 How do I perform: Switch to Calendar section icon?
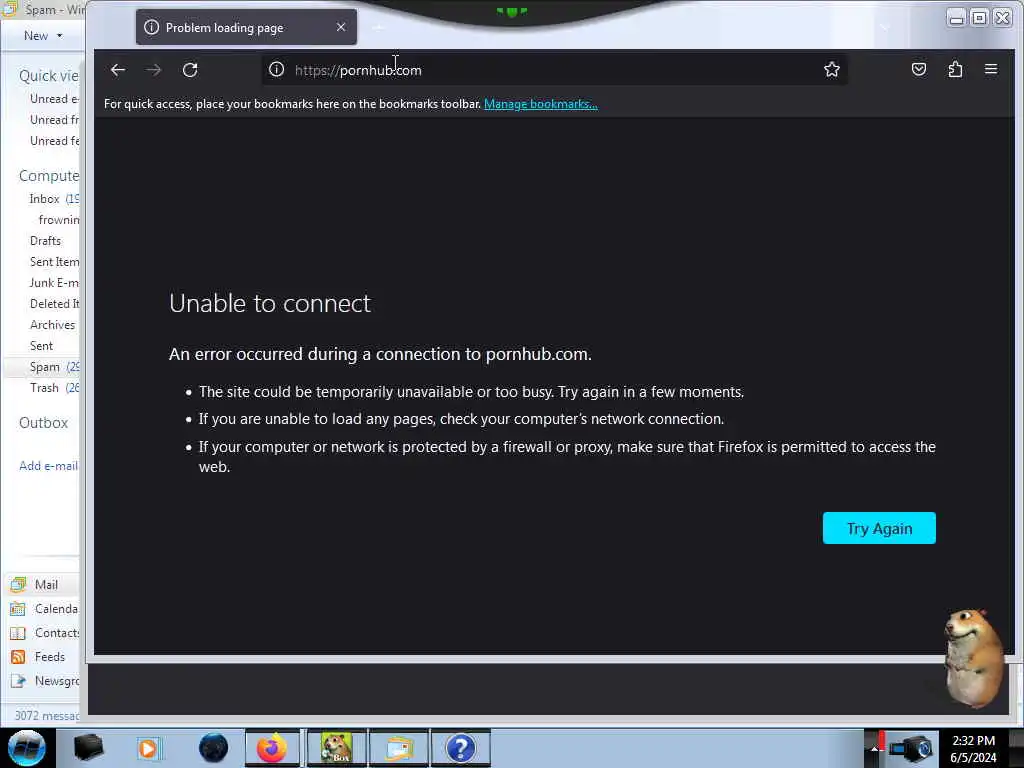click(18, 609)
